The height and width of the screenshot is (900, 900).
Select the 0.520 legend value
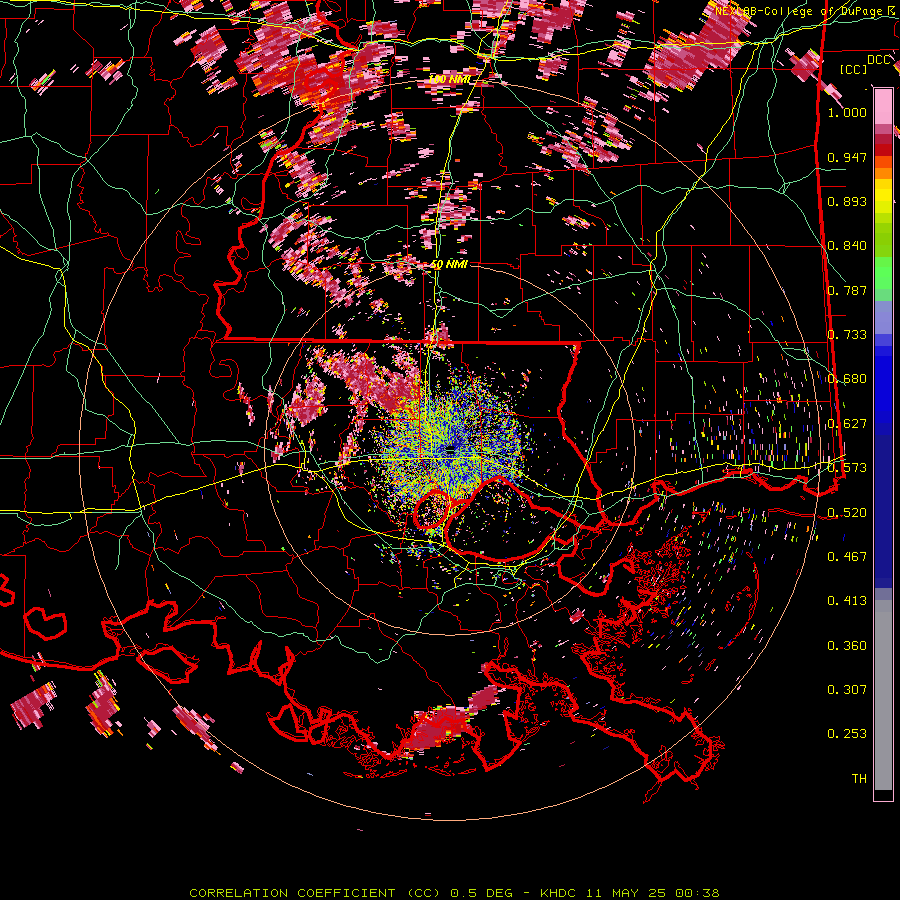pos(847,512)
